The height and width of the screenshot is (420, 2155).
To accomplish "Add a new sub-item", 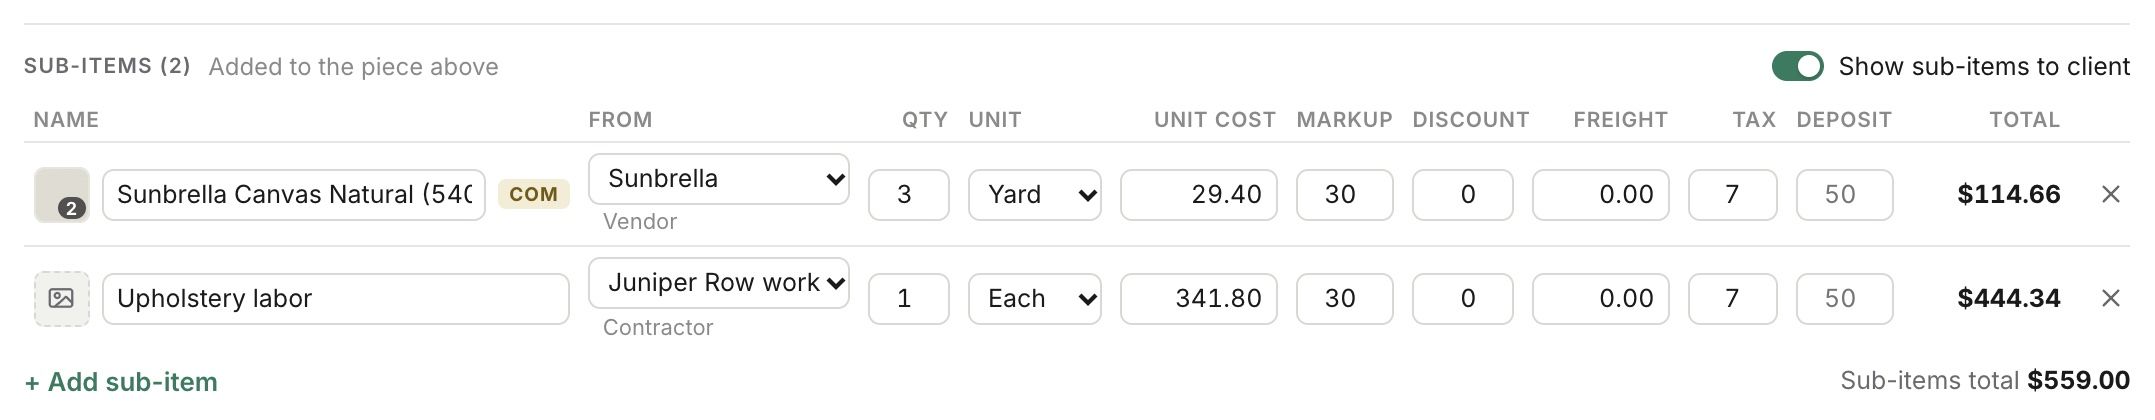I will [121, 382].
